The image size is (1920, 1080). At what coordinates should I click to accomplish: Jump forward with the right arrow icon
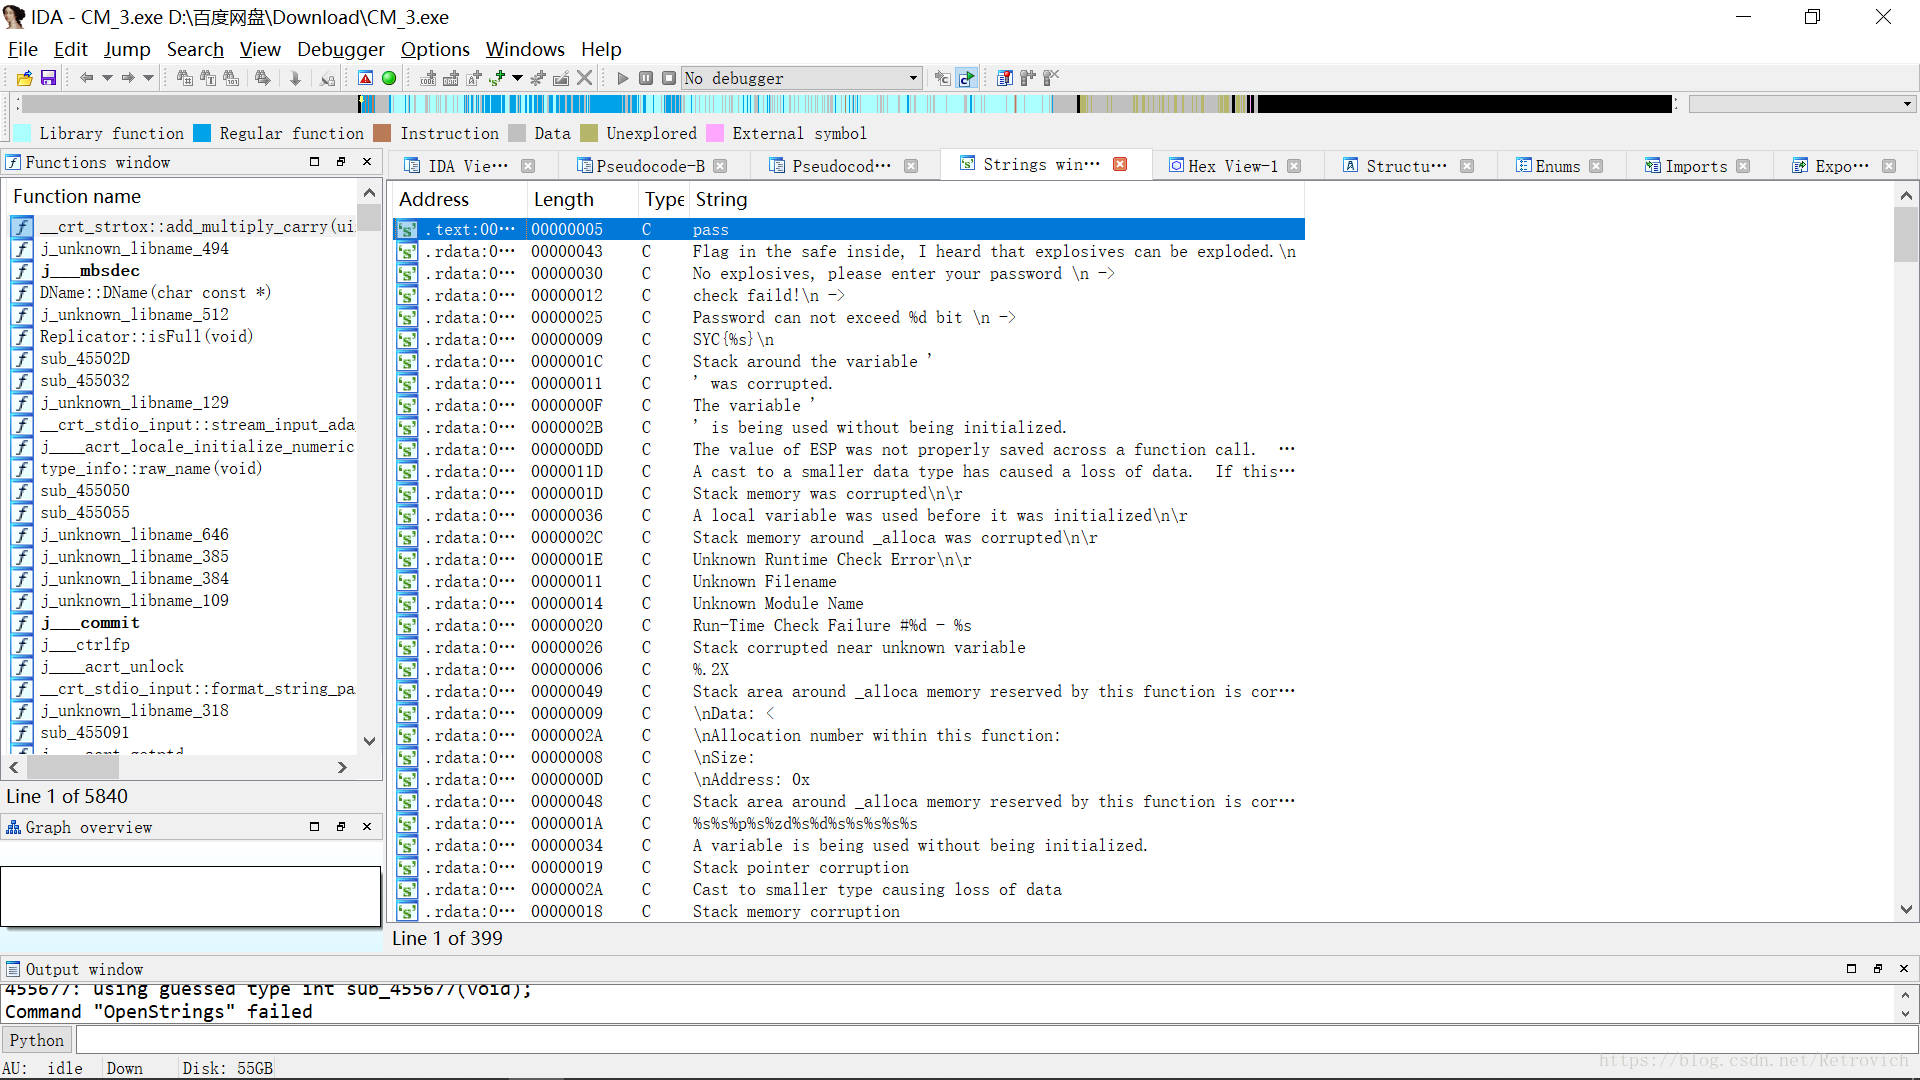coord(127,78)
